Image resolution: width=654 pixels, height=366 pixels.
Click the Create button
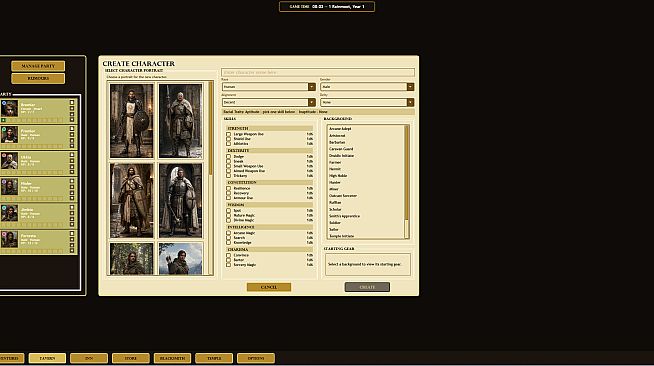pos(367,287)
